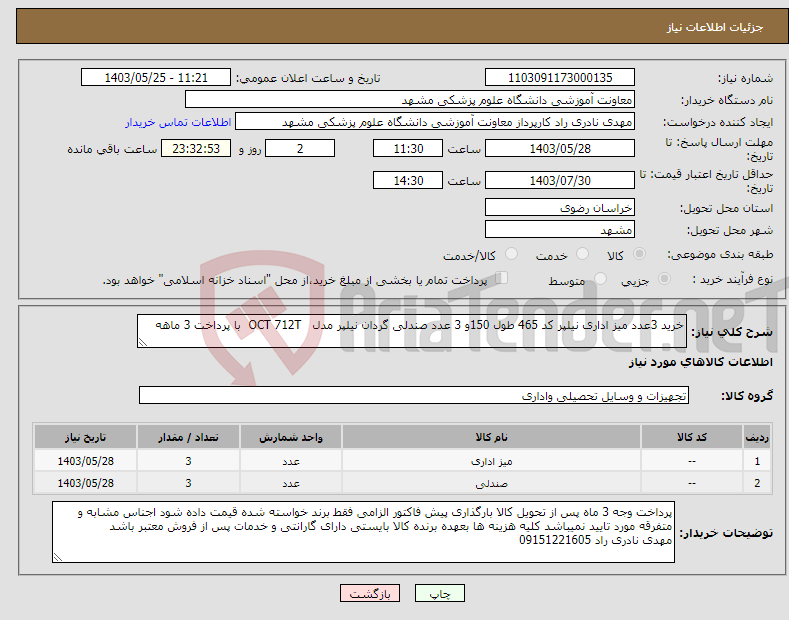Image resolution: width=789 pixels, height=620 pixels.
Task: Click the شرح کلی نیاز text area
Action: pos(412,331)
